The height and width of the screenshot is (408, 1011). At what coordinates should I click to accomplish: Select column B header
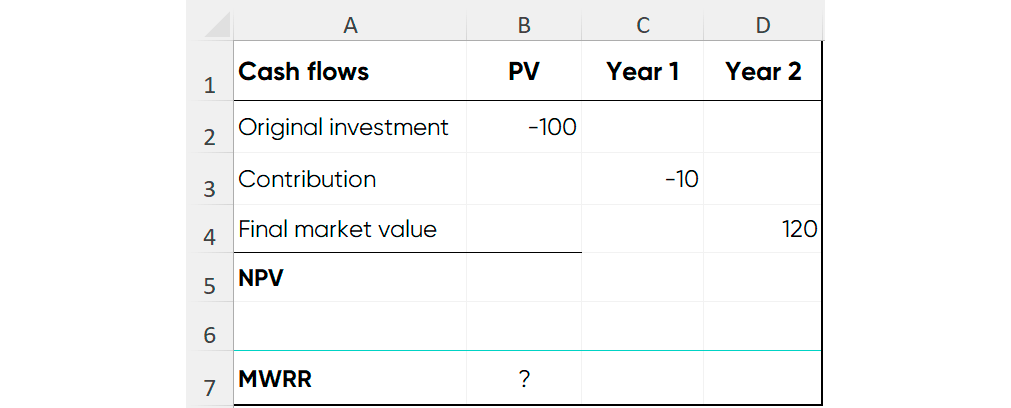click(x=524, y=24)
